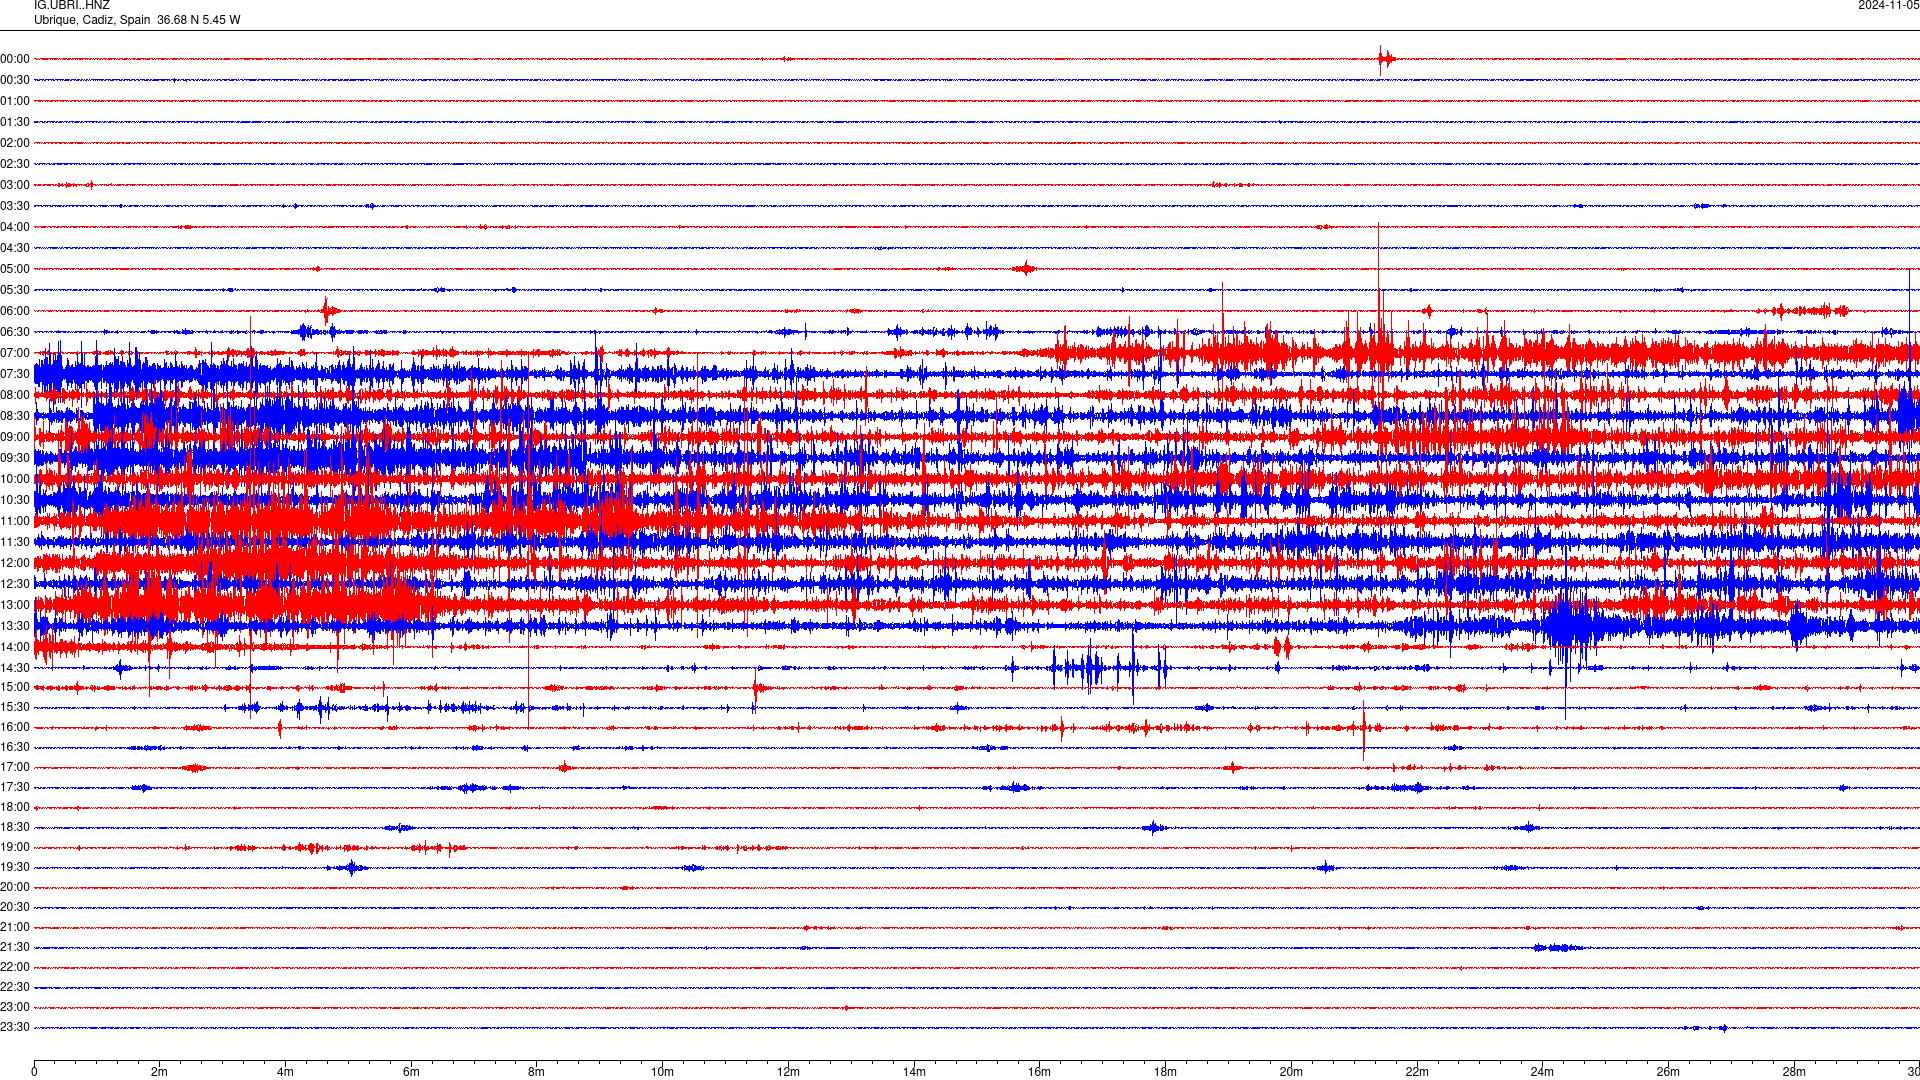Click the 4m tick on the time axis
Image resolution: width=1920 pixels, height=1080 pixels.
[x=285, y=1072]
